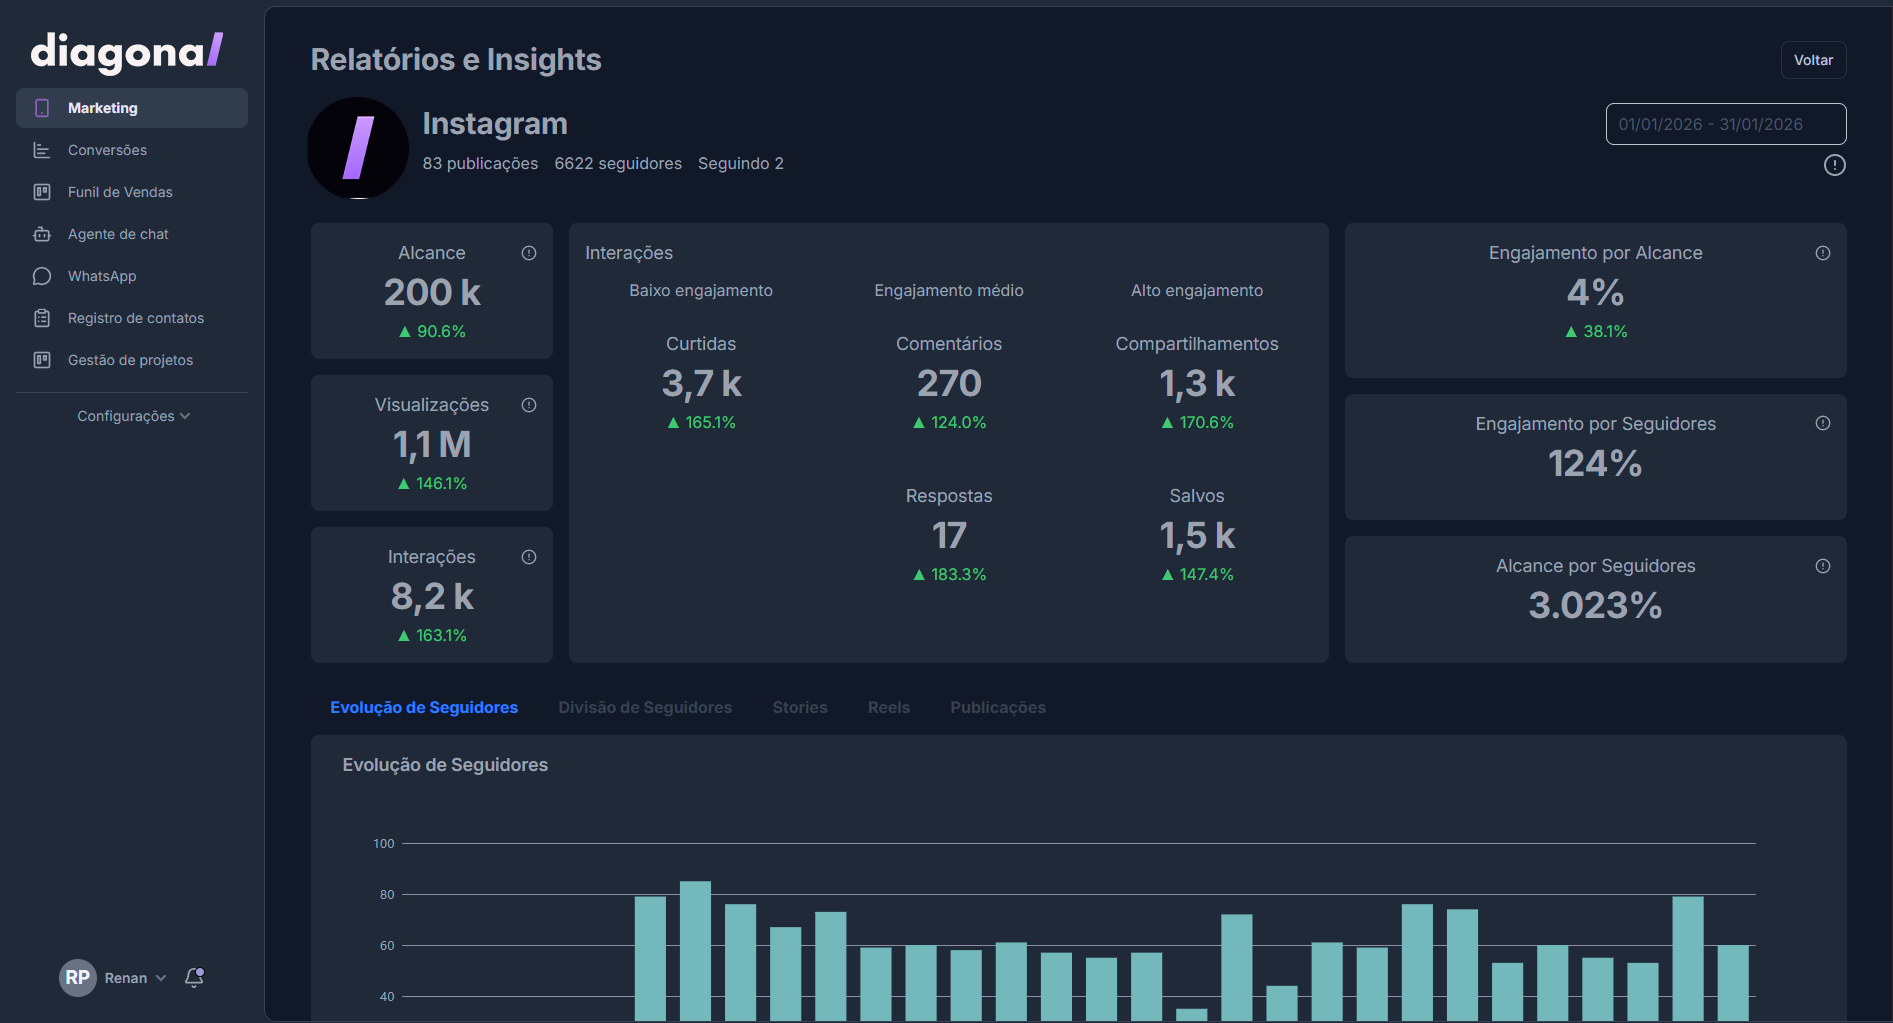Image resolution: width=1893 pixels, height=1023 pixels.
Task: Click the 124% engagement by followers value
Action: pos(1595,463)
